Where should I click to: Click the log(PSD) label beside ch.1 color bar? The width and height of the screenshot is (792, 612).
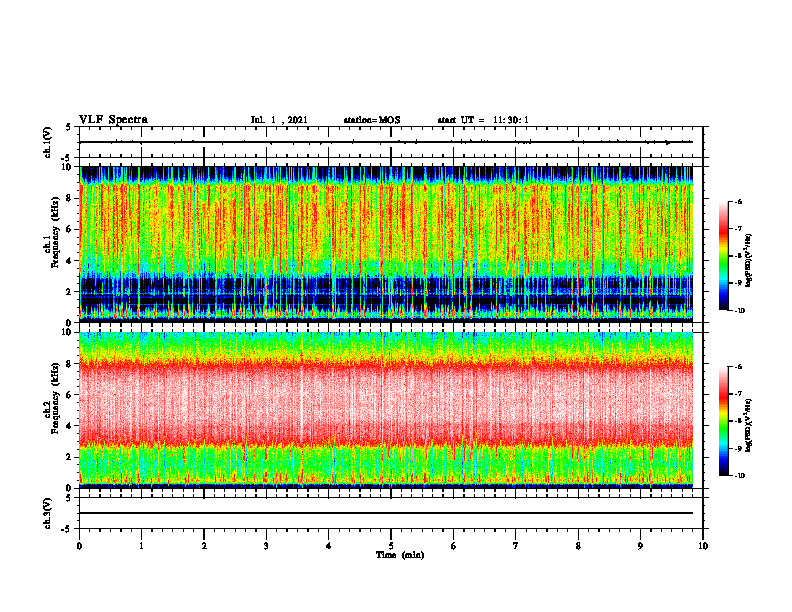pos(750,260)
